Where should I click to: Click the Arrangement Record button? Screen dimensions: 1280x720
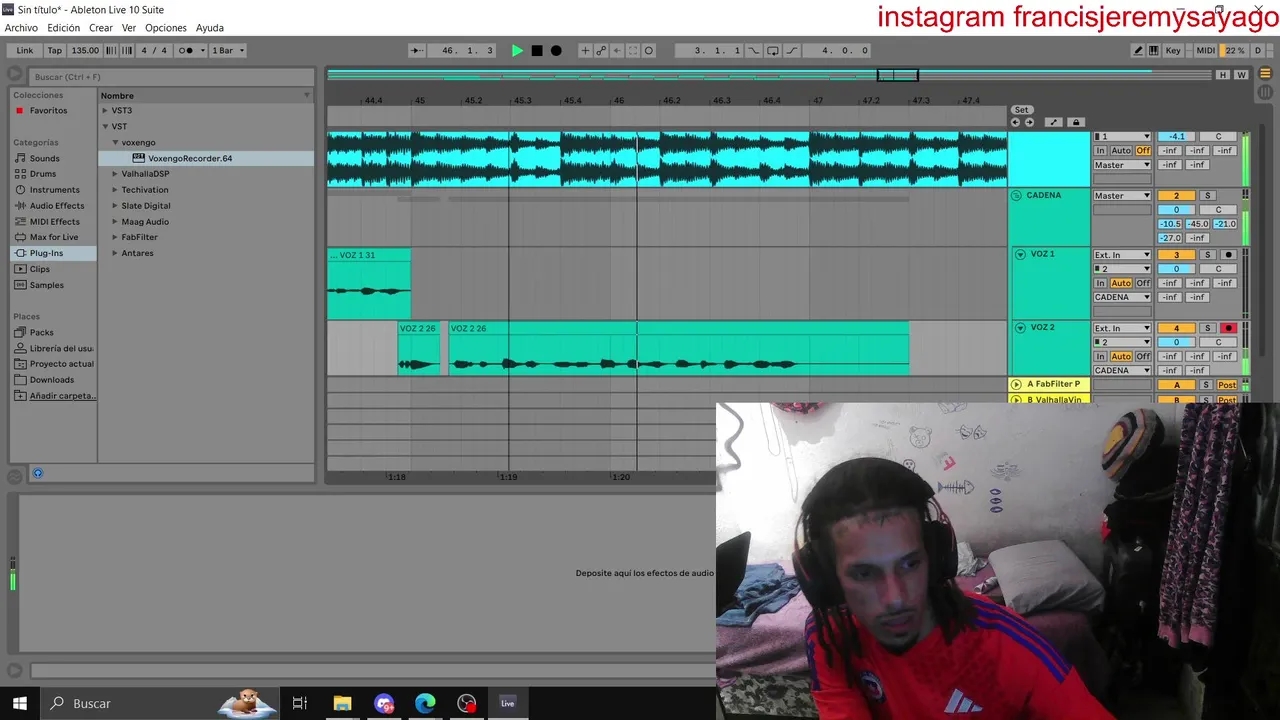point(556,50)
